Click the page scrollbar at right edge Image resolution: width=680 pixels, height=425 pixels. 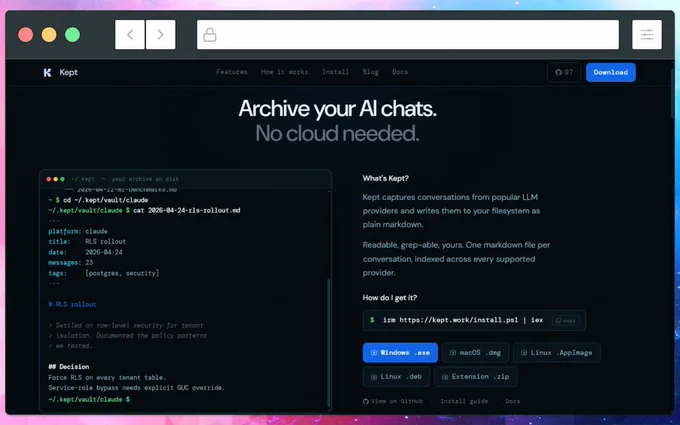pyautogui.click(x=672, y=93)
